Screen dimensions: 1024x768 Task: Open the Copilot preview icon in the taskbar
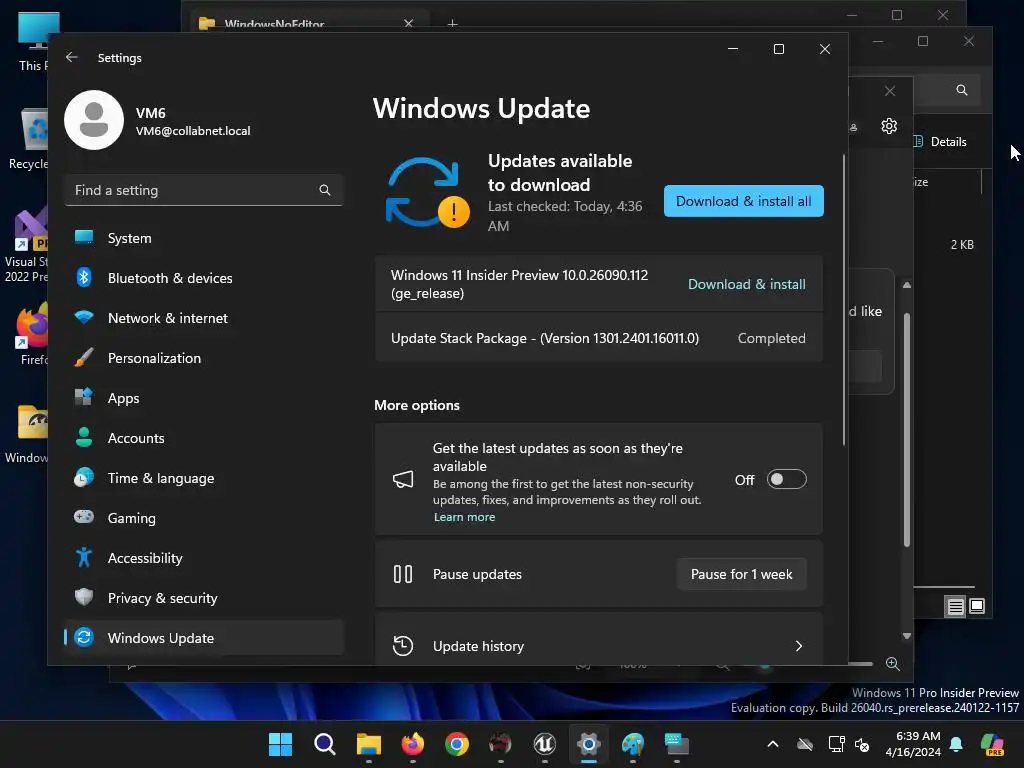[x=992, y=744]
